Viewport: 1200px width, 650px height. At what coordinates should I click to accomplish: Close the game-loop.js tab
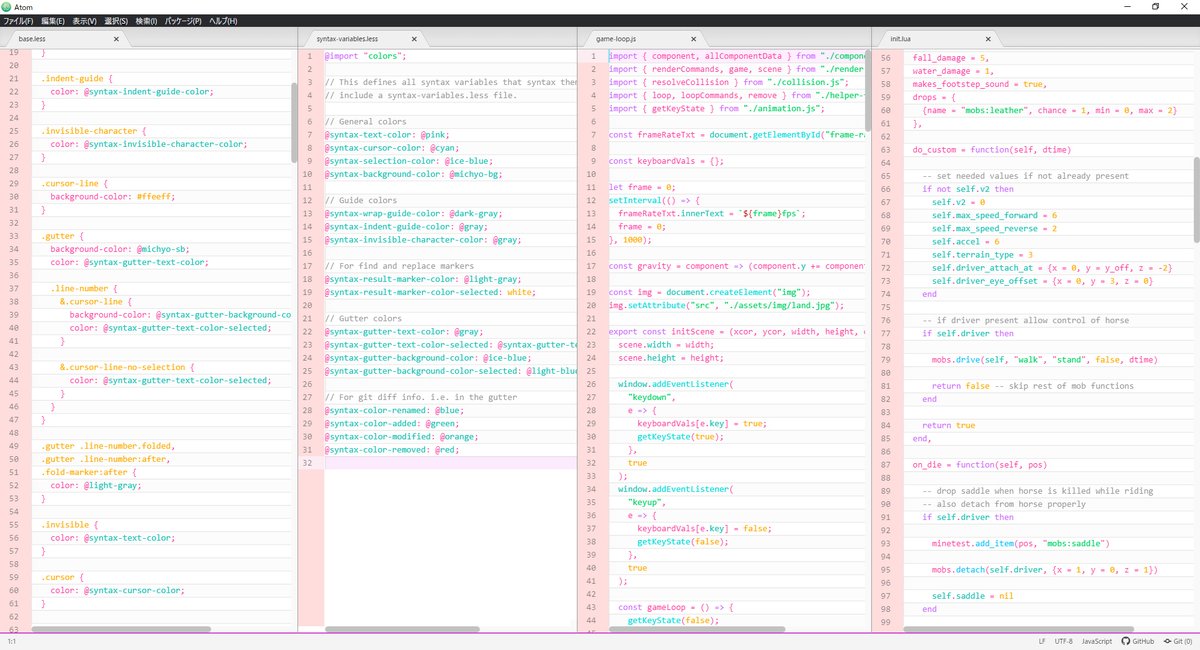pyautogui.click(x=692, y=39)
